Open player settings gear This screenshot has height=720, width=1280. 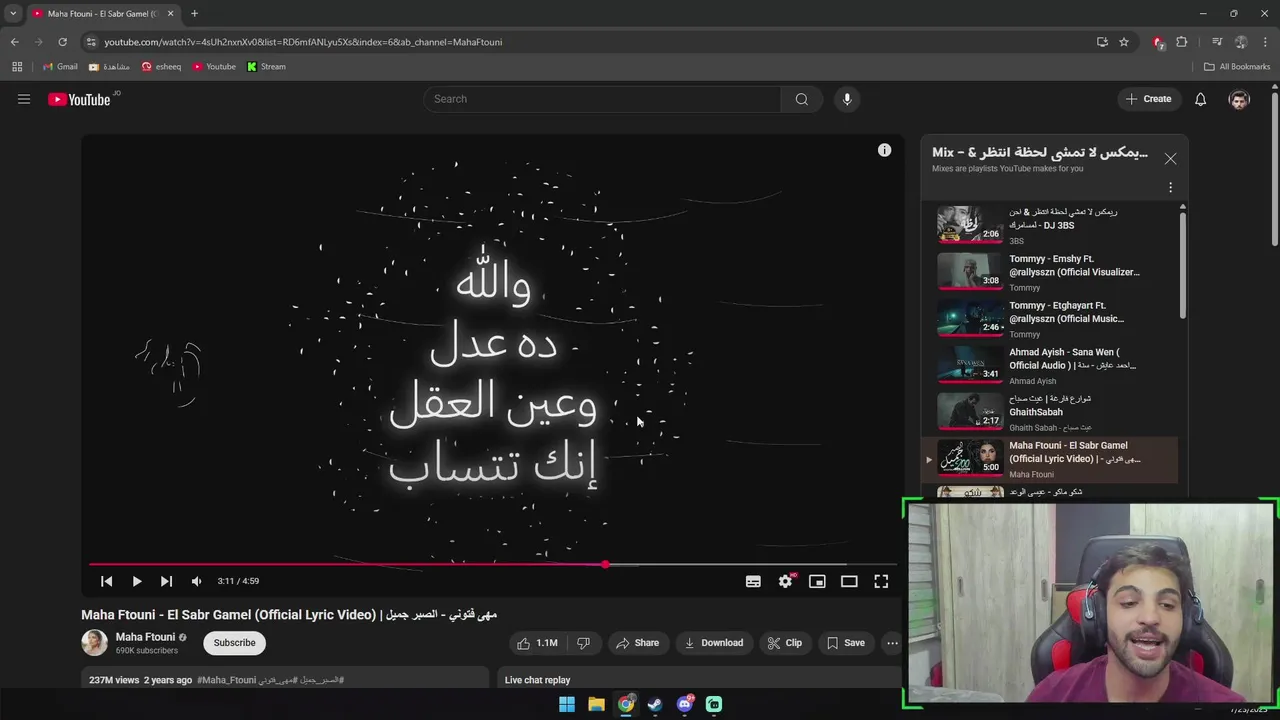(786, 581)
